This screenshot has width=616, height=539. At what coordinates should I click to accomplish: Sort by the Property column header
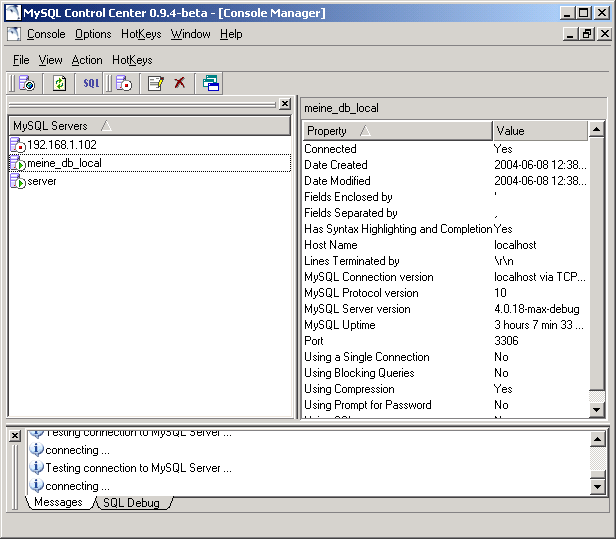click(x=397, y=131)
